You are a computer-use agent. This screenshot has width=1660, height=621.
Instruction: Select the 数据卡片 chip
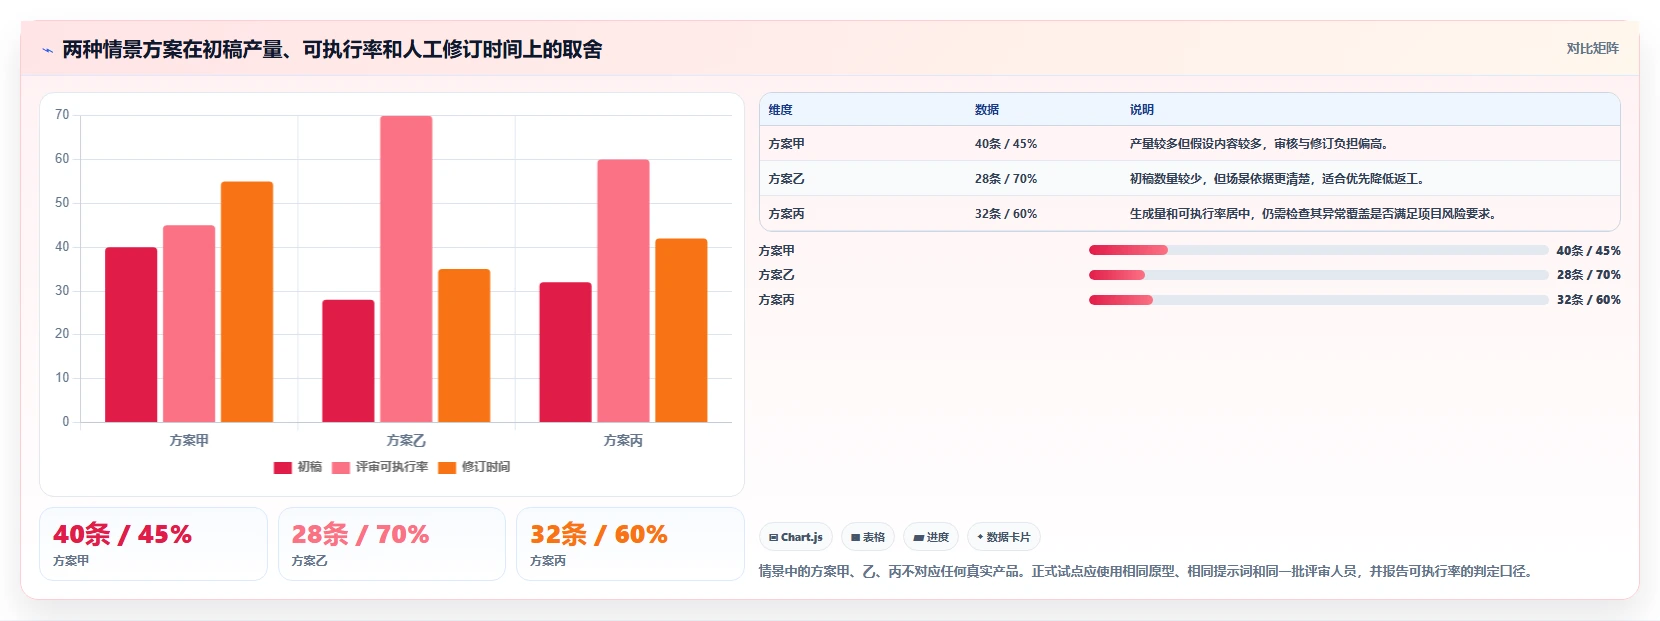point(1004,537)
